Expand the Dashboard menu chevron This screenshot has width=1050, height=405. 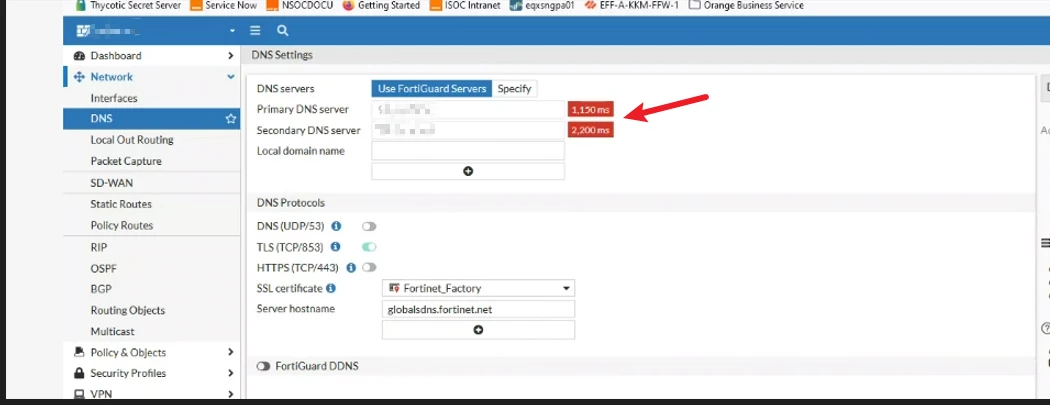click(230, 56)
